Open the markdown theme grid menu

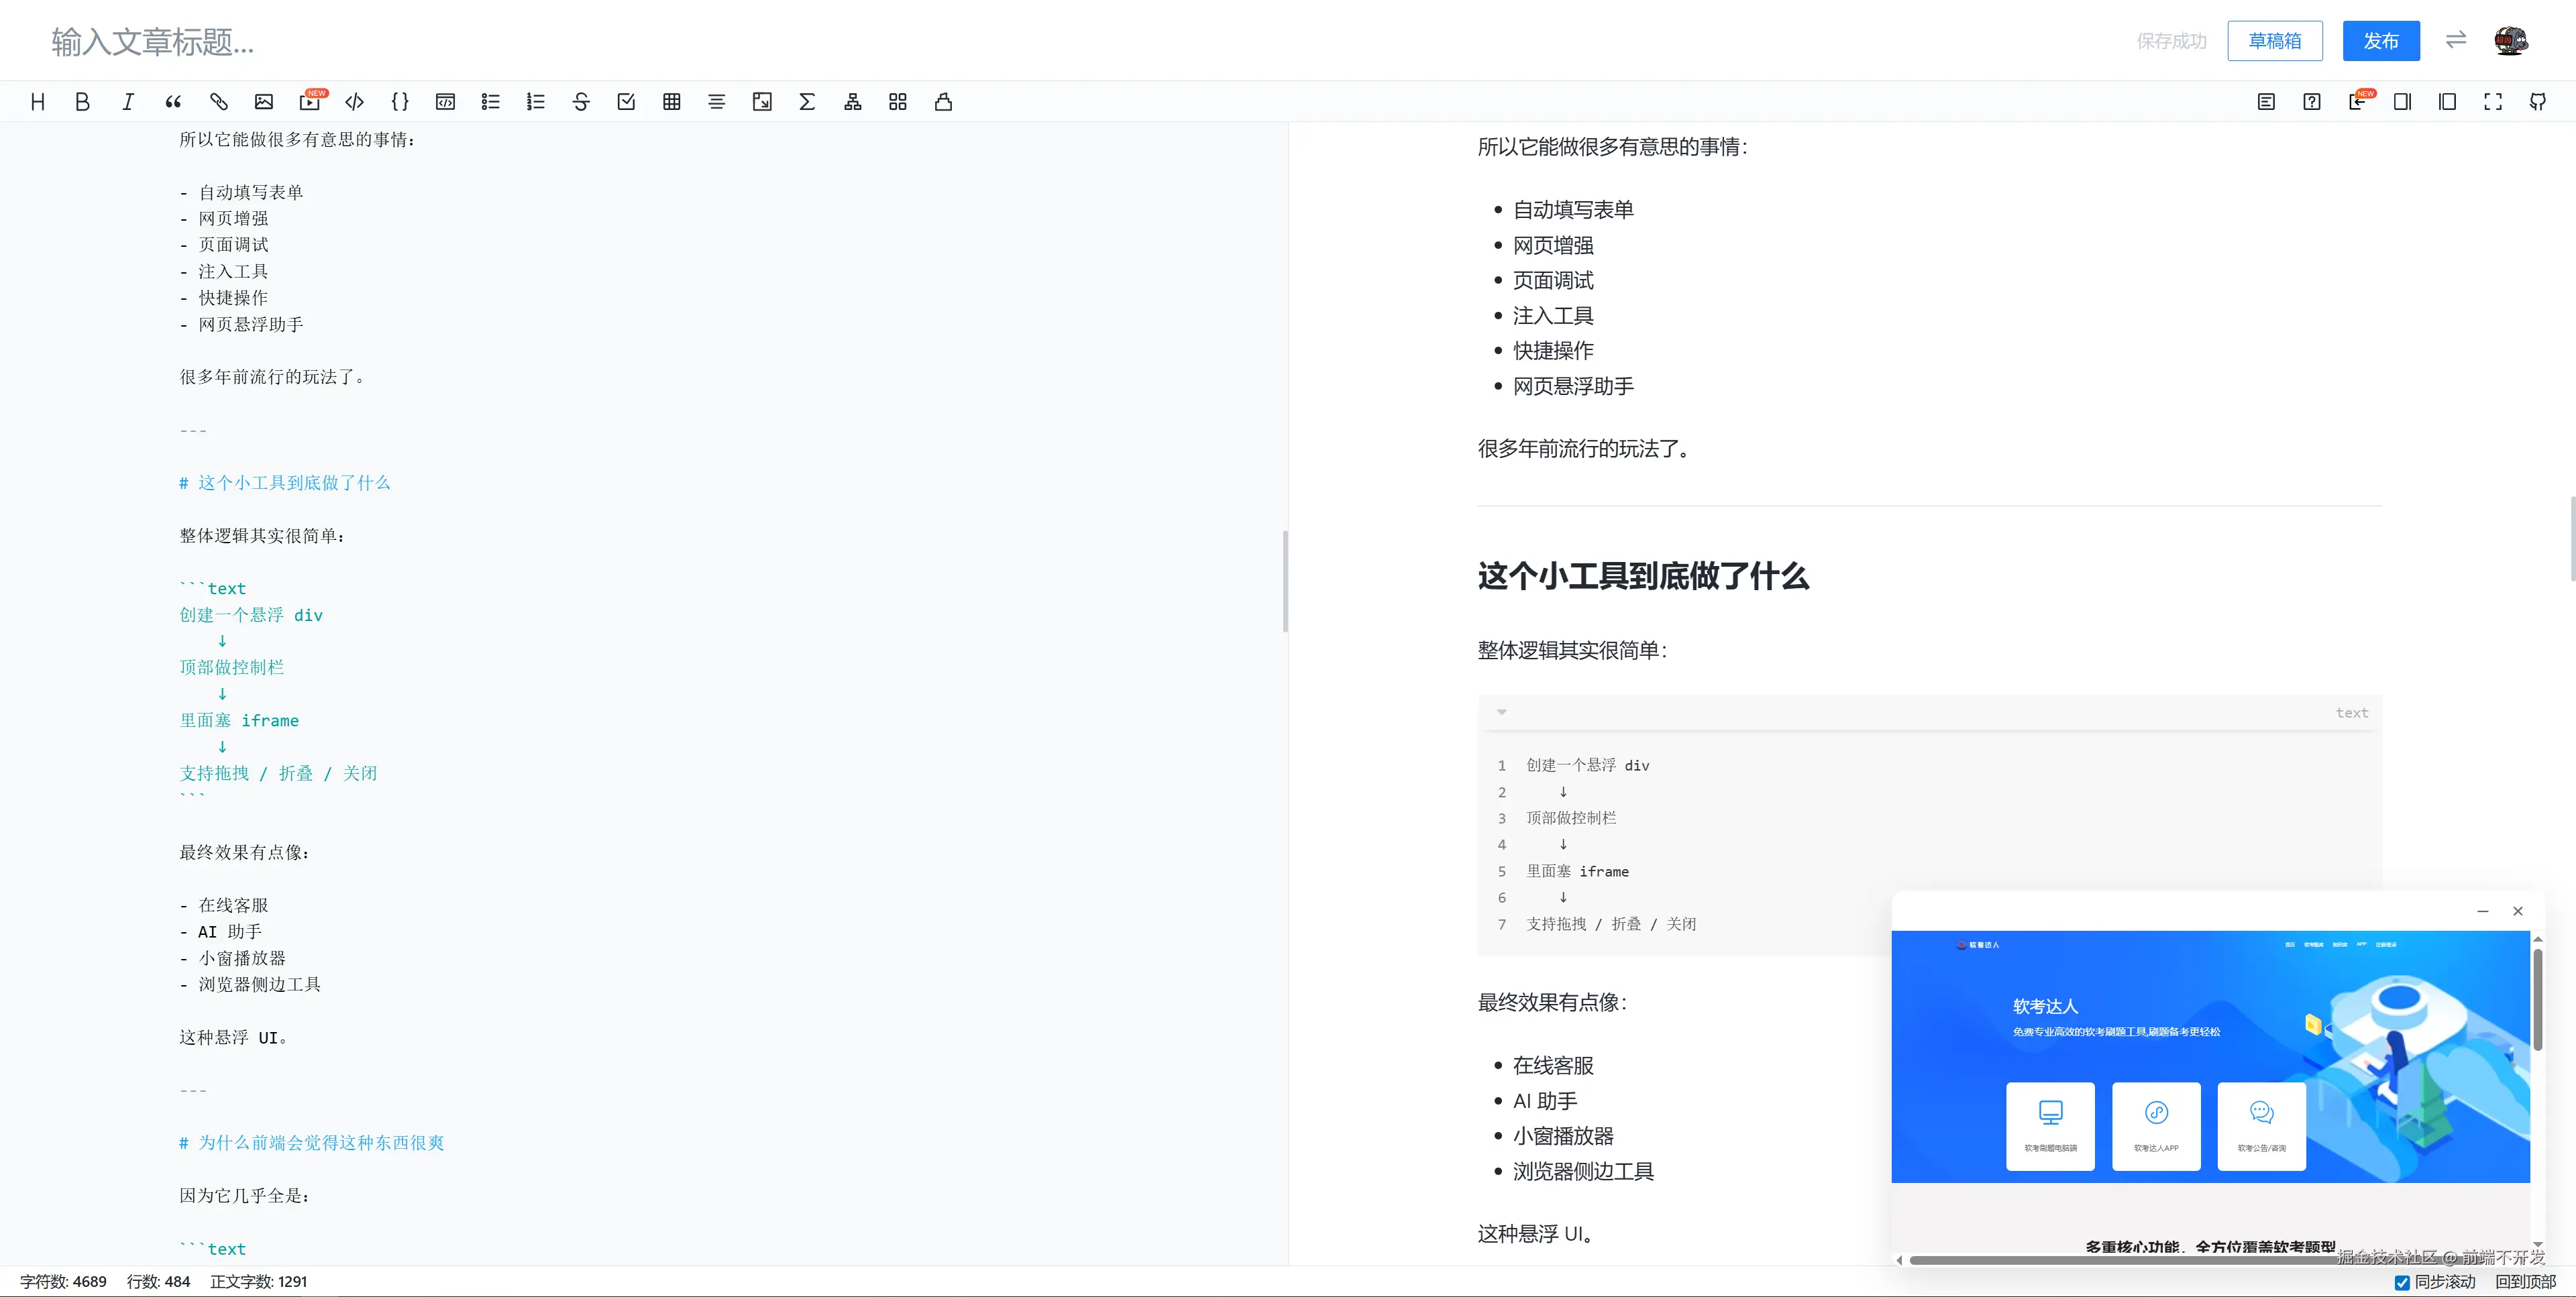click(898, 102)
